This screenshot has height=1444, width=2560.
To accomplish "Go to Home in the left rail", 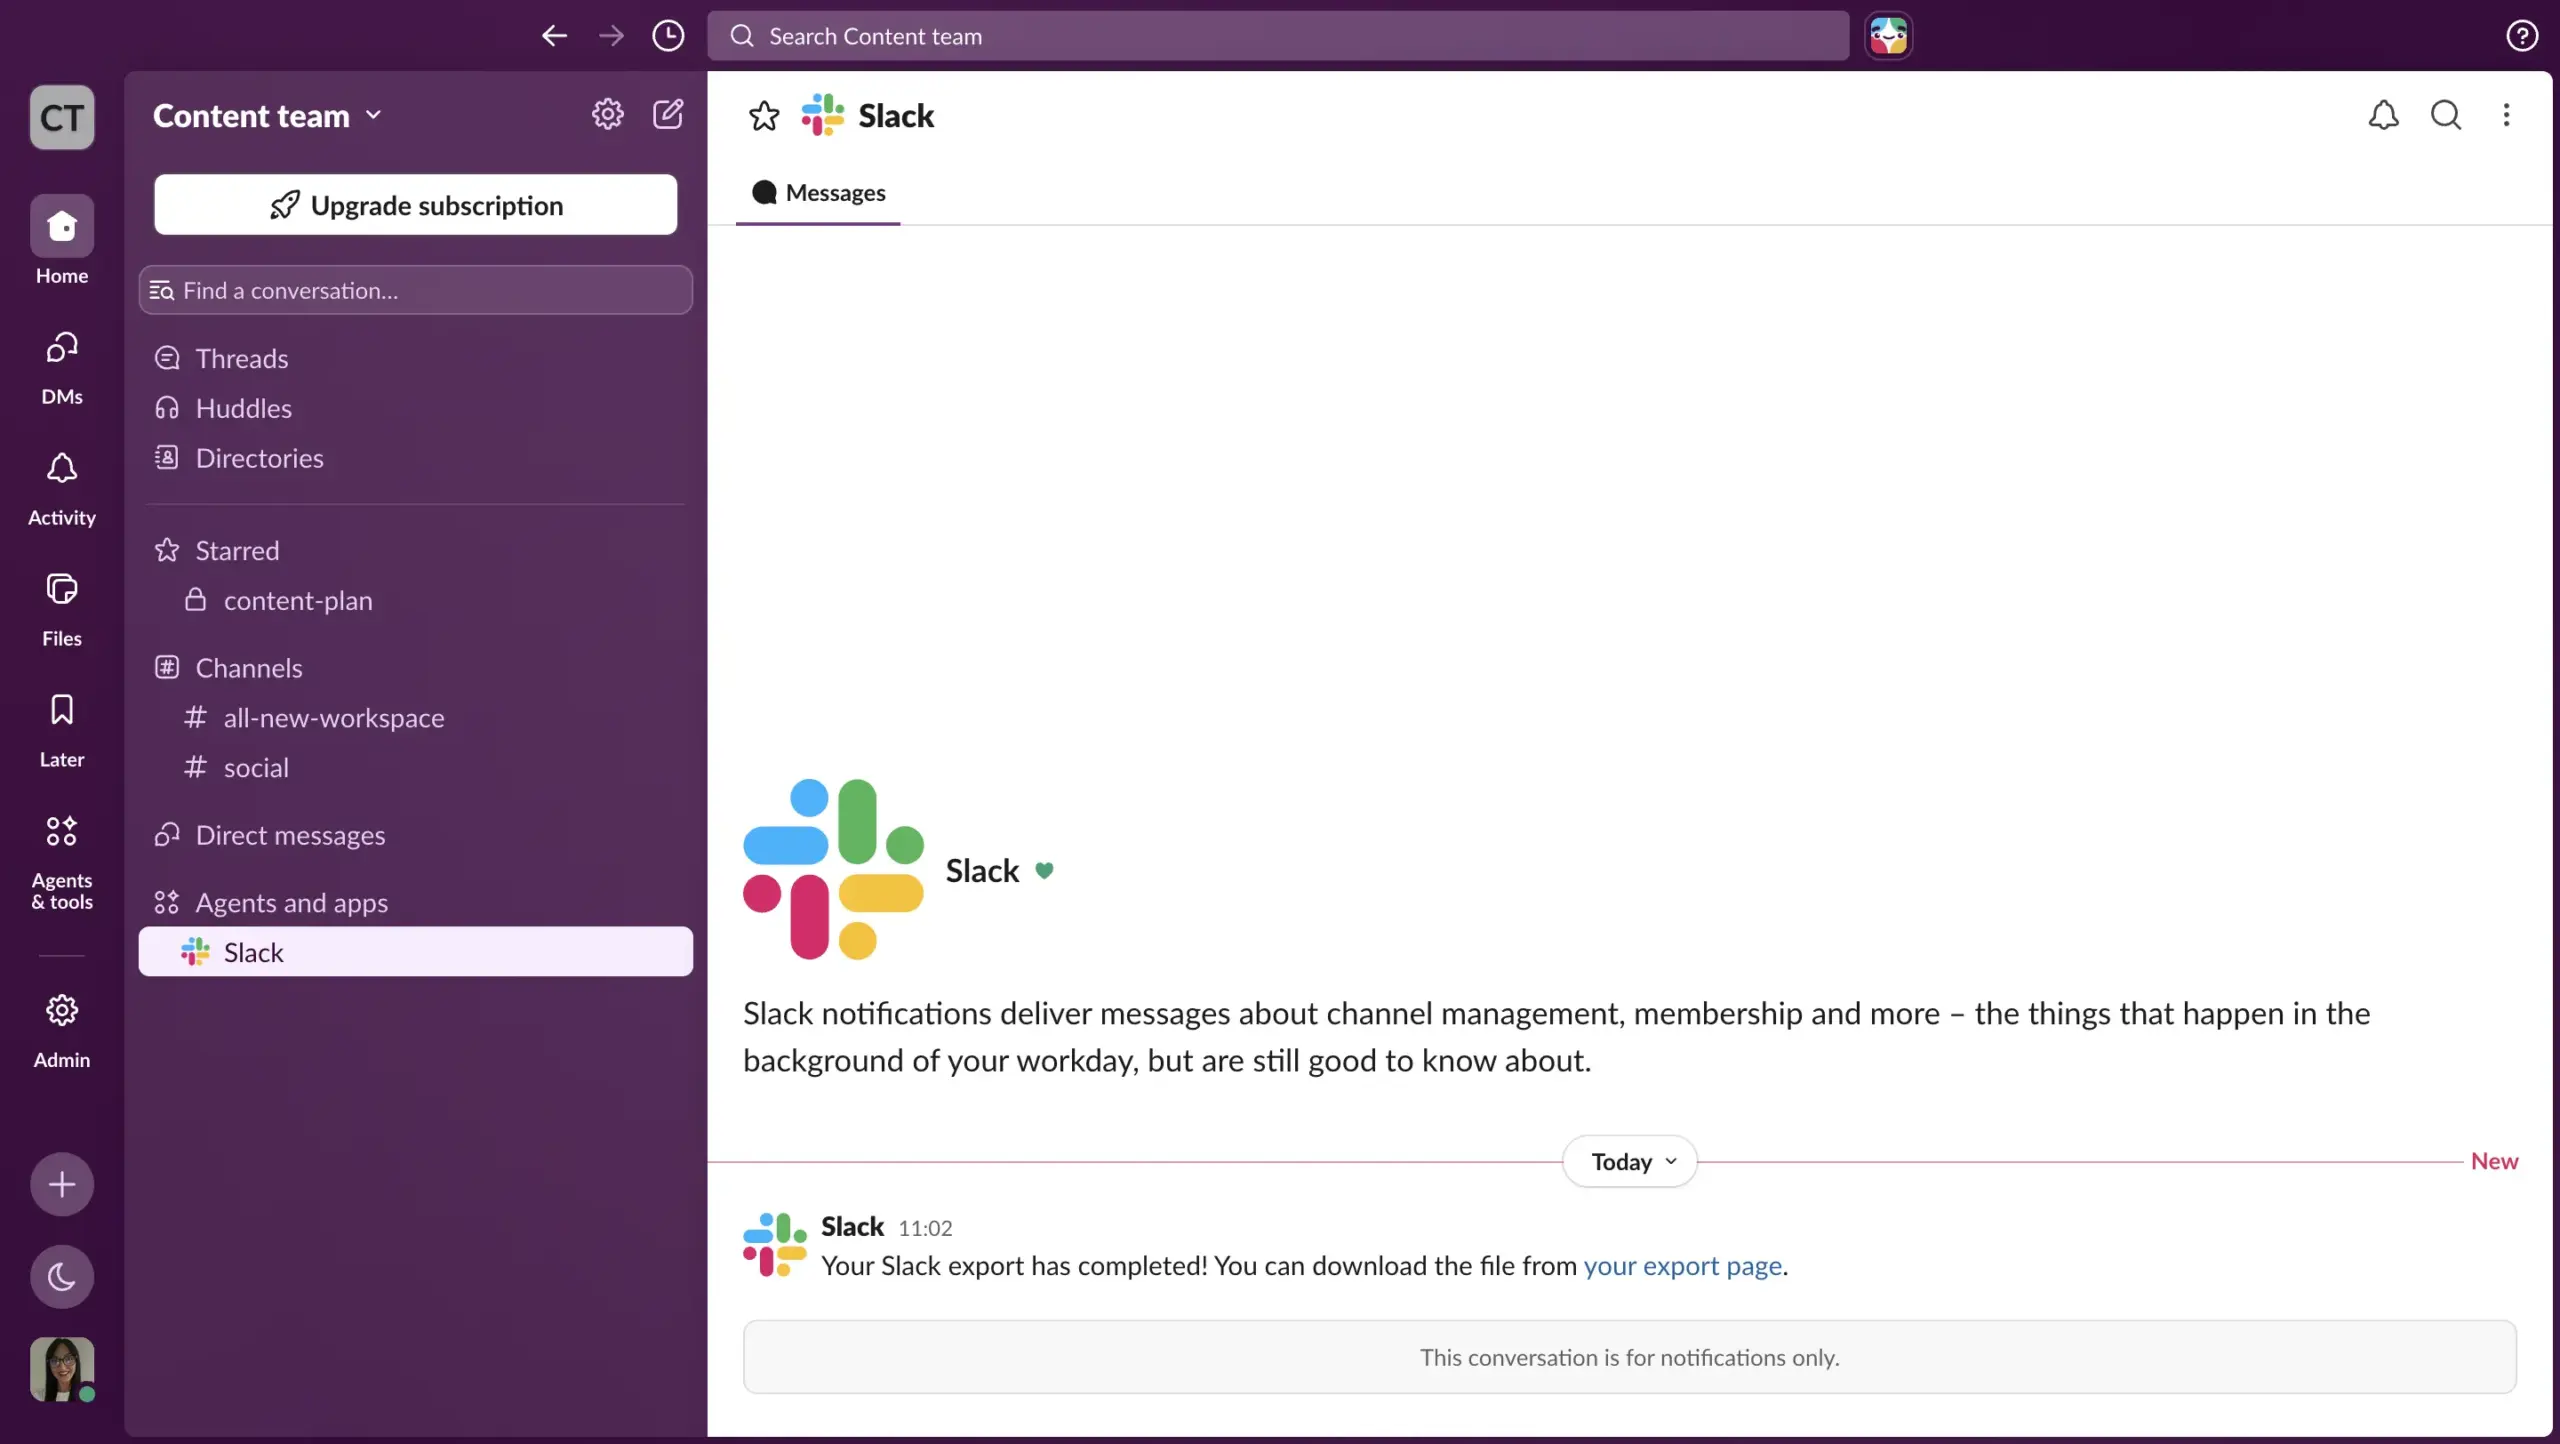I will pyautogui.click(x=62, y=240).
